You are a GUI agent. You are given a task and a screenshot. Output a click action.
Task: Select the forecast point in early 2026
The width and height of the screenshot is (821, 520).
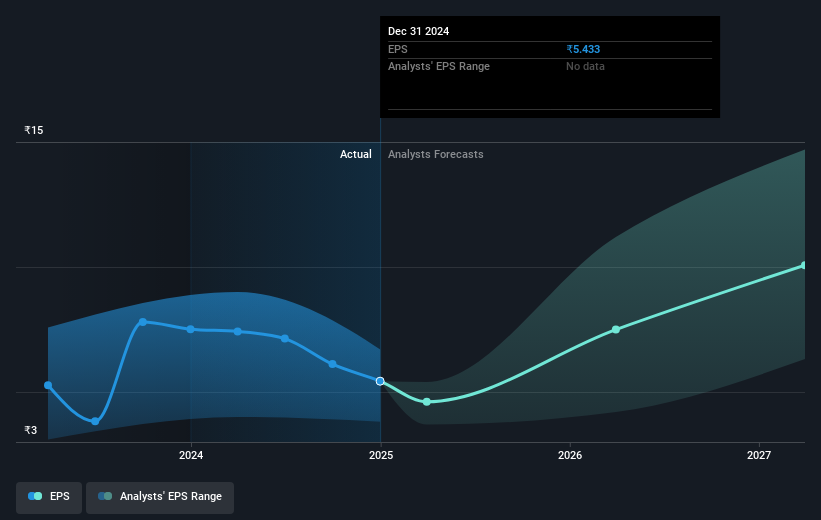[x=616, y=329]
